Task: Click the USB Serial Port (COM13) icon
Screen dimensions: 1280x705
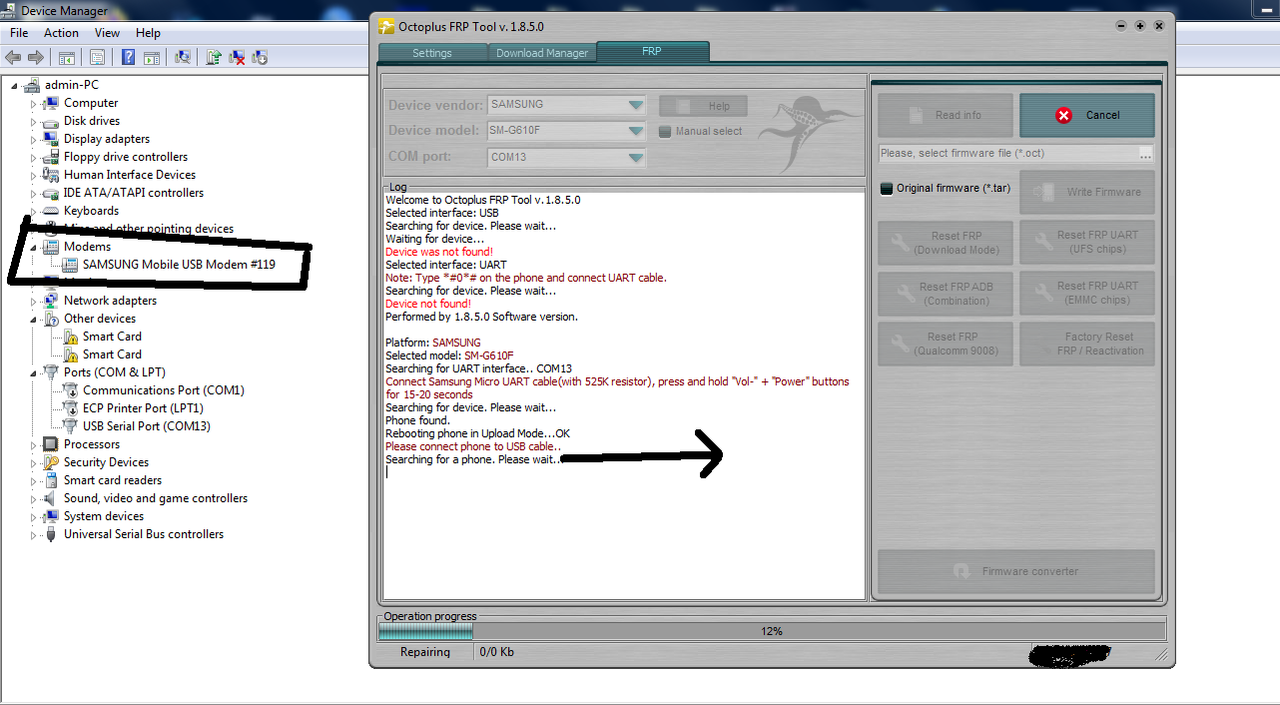Action: (70, 427)
